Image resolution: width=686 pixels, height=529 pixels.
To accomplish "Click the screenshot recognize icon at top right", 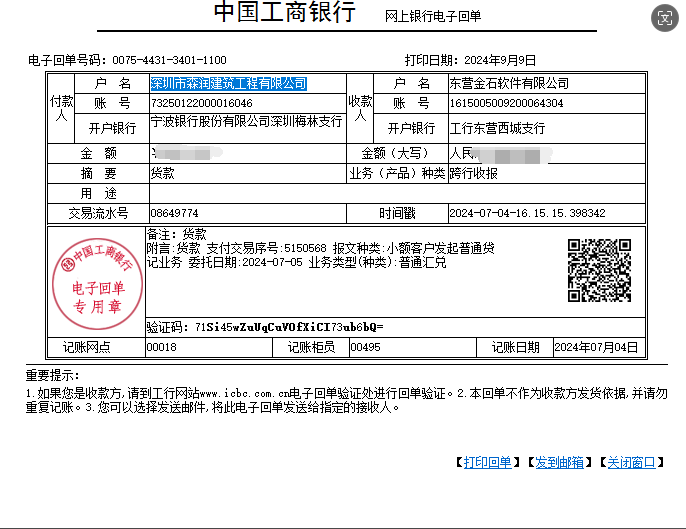I will [665, 18].
